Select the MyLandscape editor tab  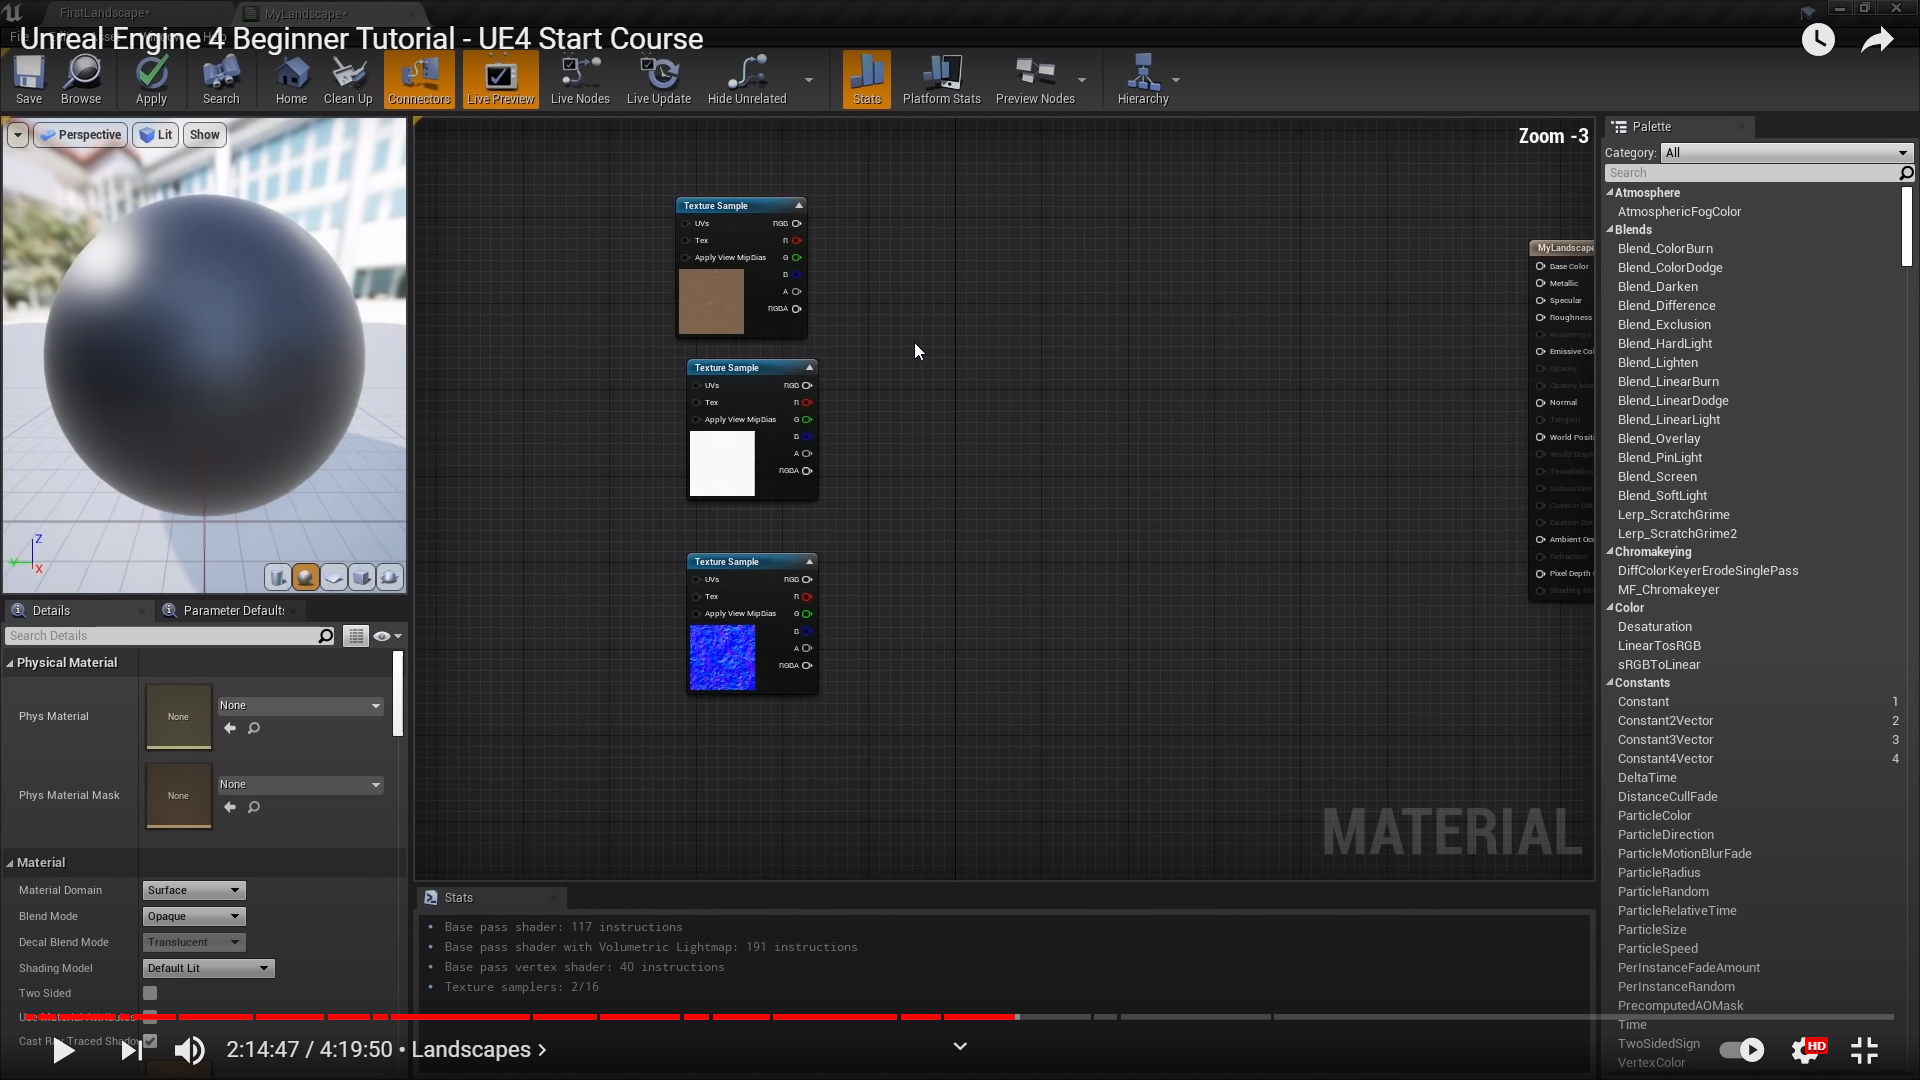pyautogui.click(x=305, y=13)
